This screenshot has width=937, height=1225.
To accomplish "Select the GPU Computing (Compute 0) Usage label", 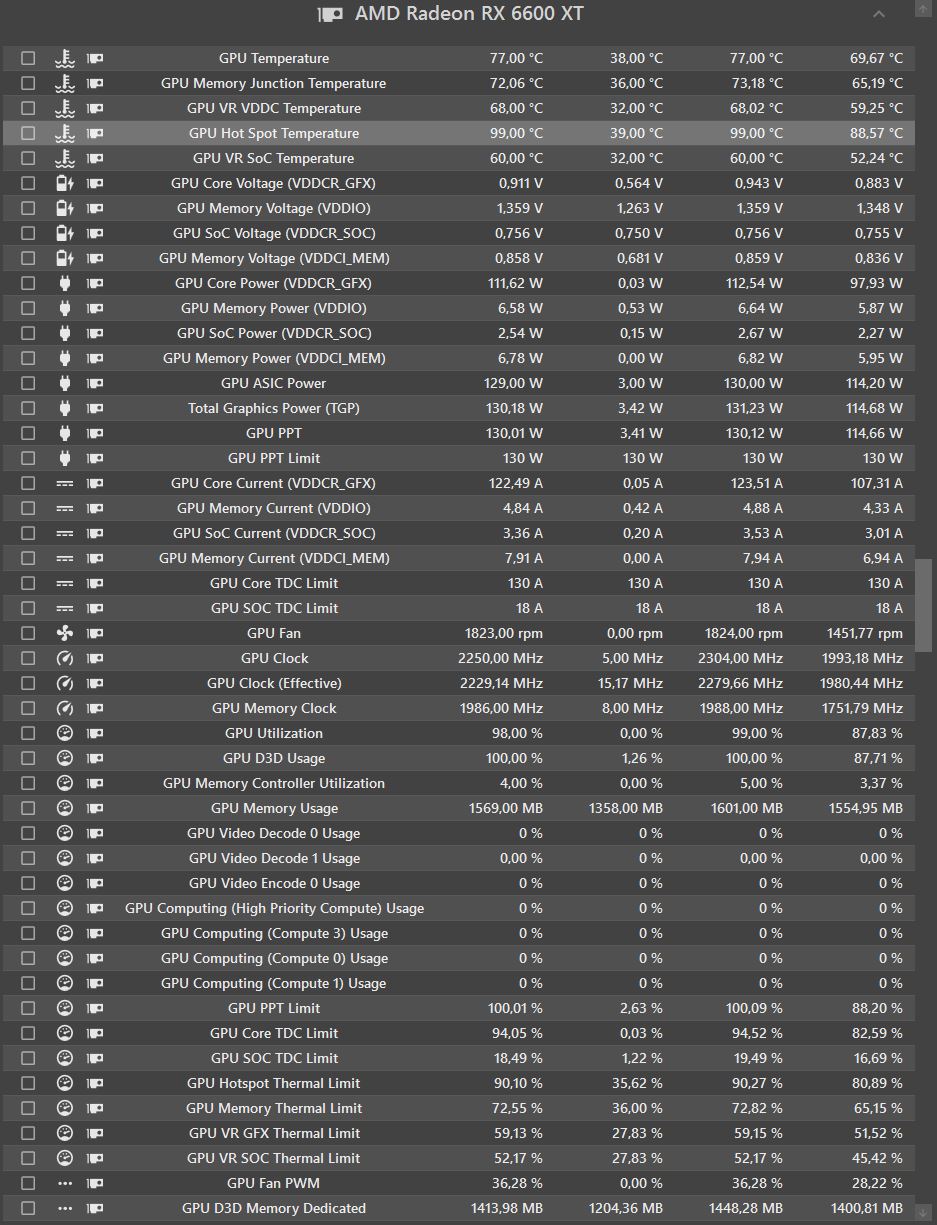I will [274, 958].
